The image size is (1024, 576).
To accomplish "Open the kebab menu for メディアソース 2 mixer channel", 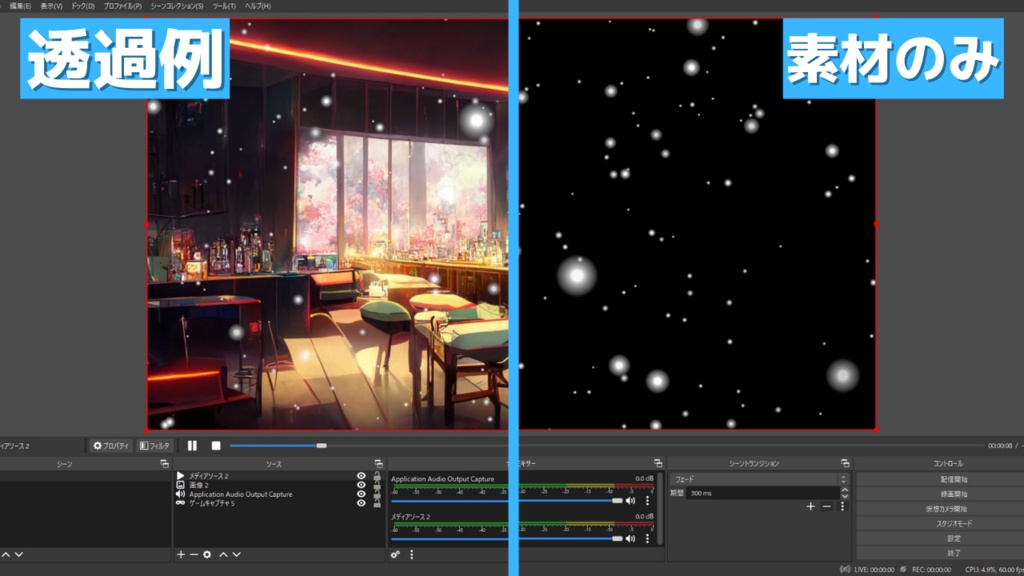I will (x=648, y=538).
